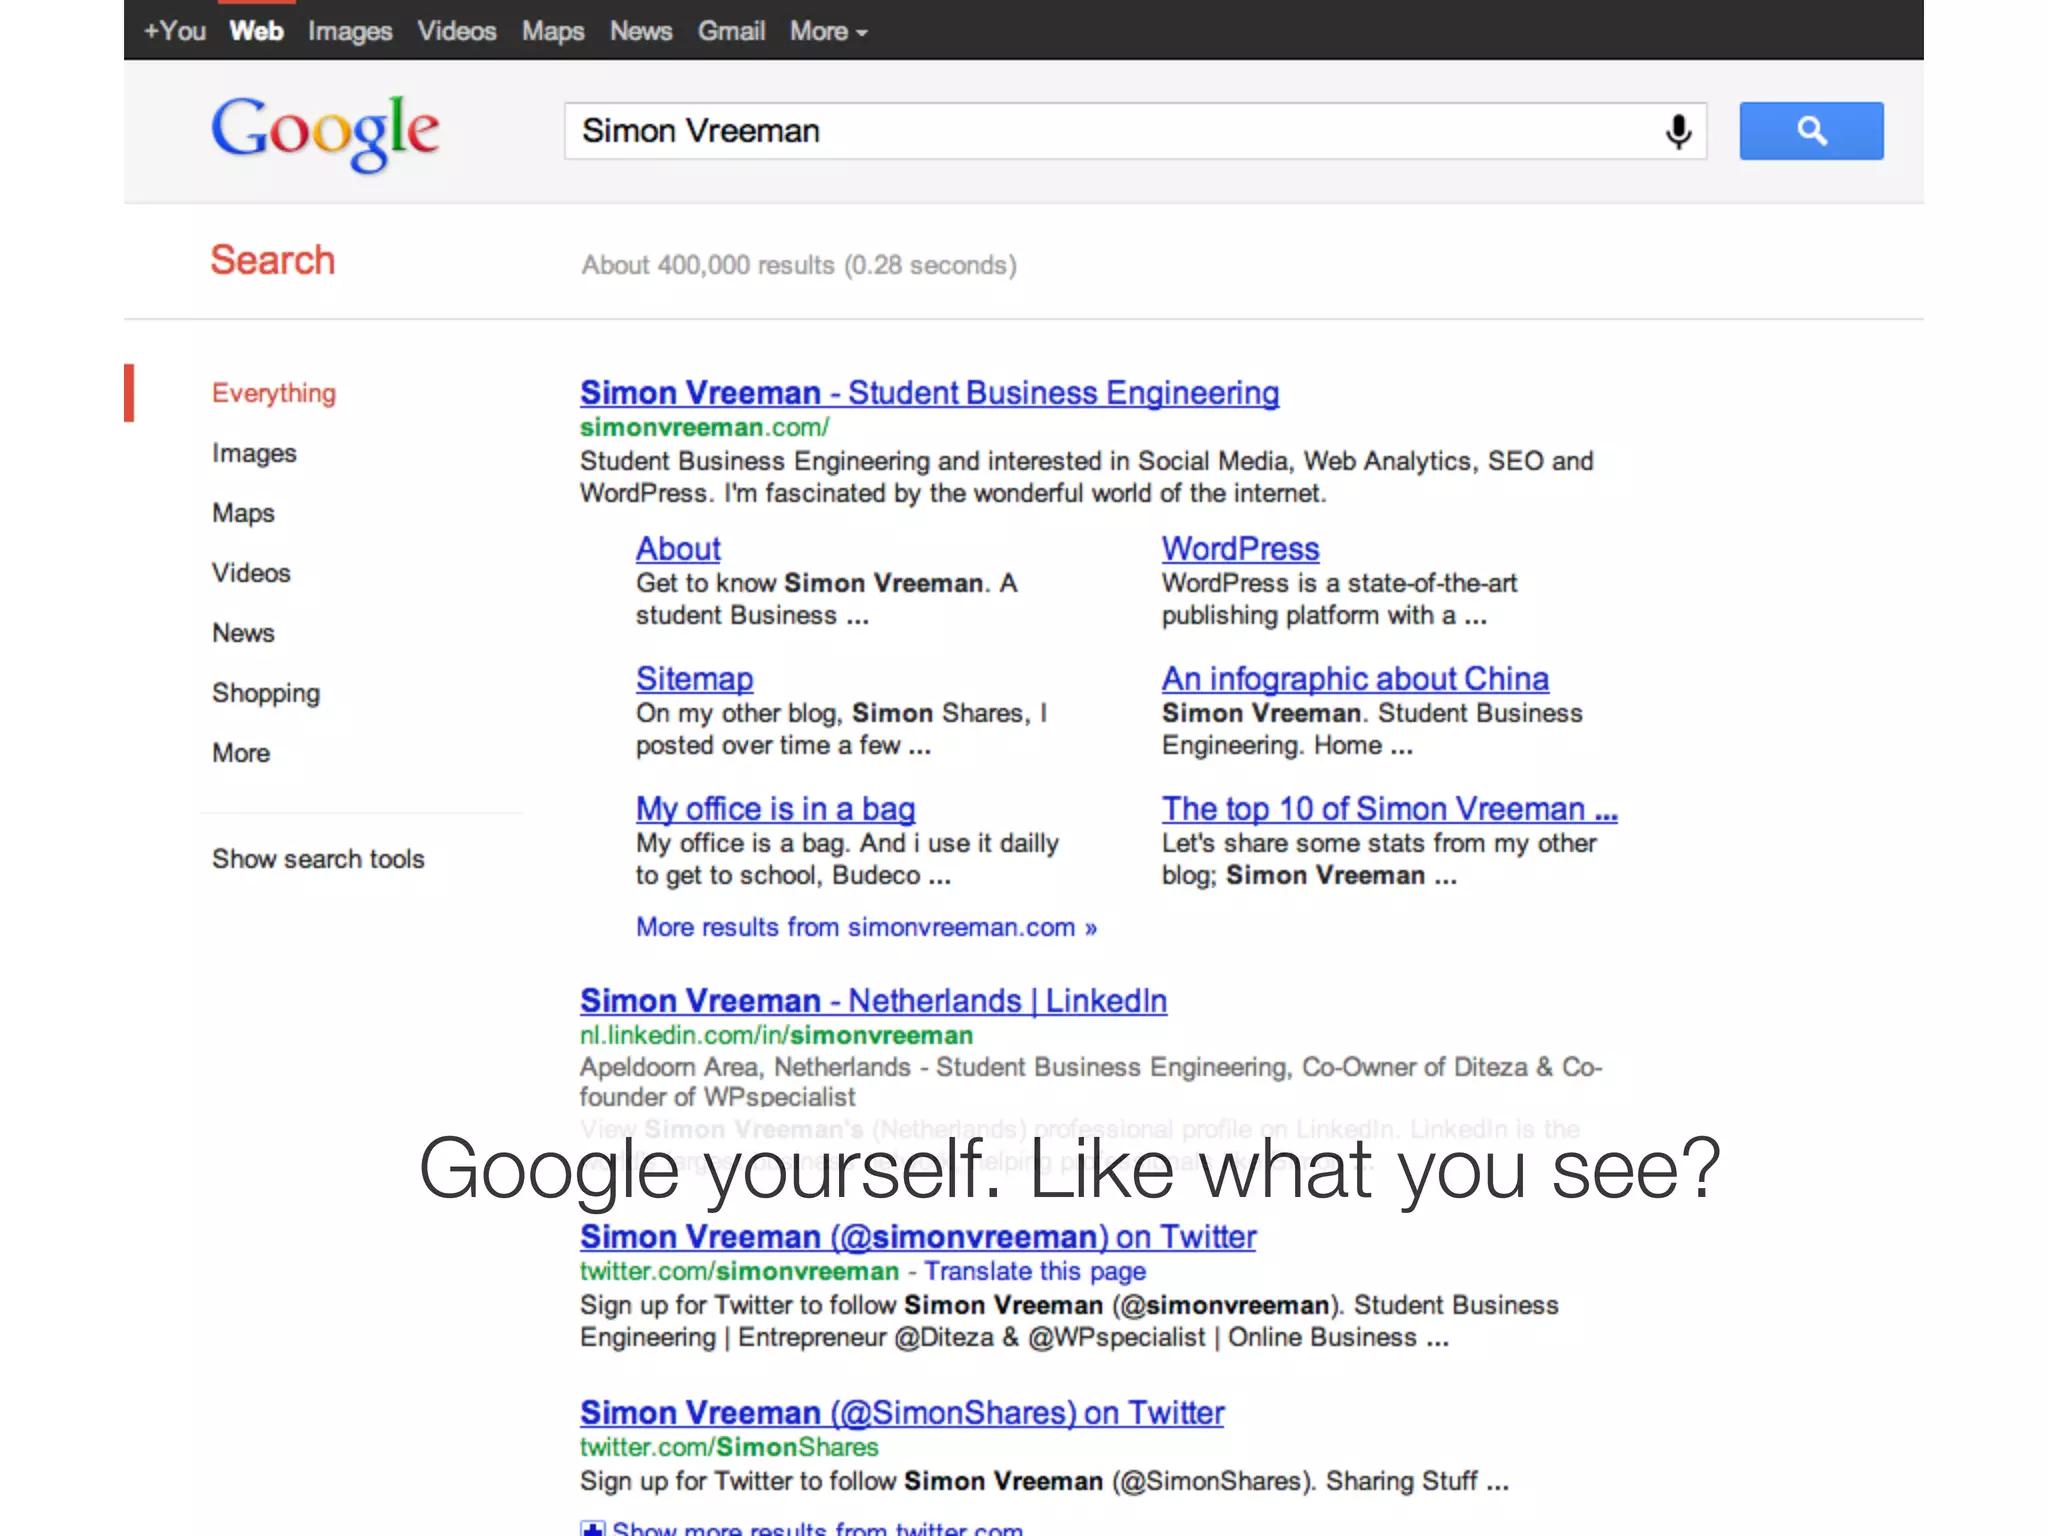Click the +You link in top bar

pyautogui.click(x=175, y=31)
